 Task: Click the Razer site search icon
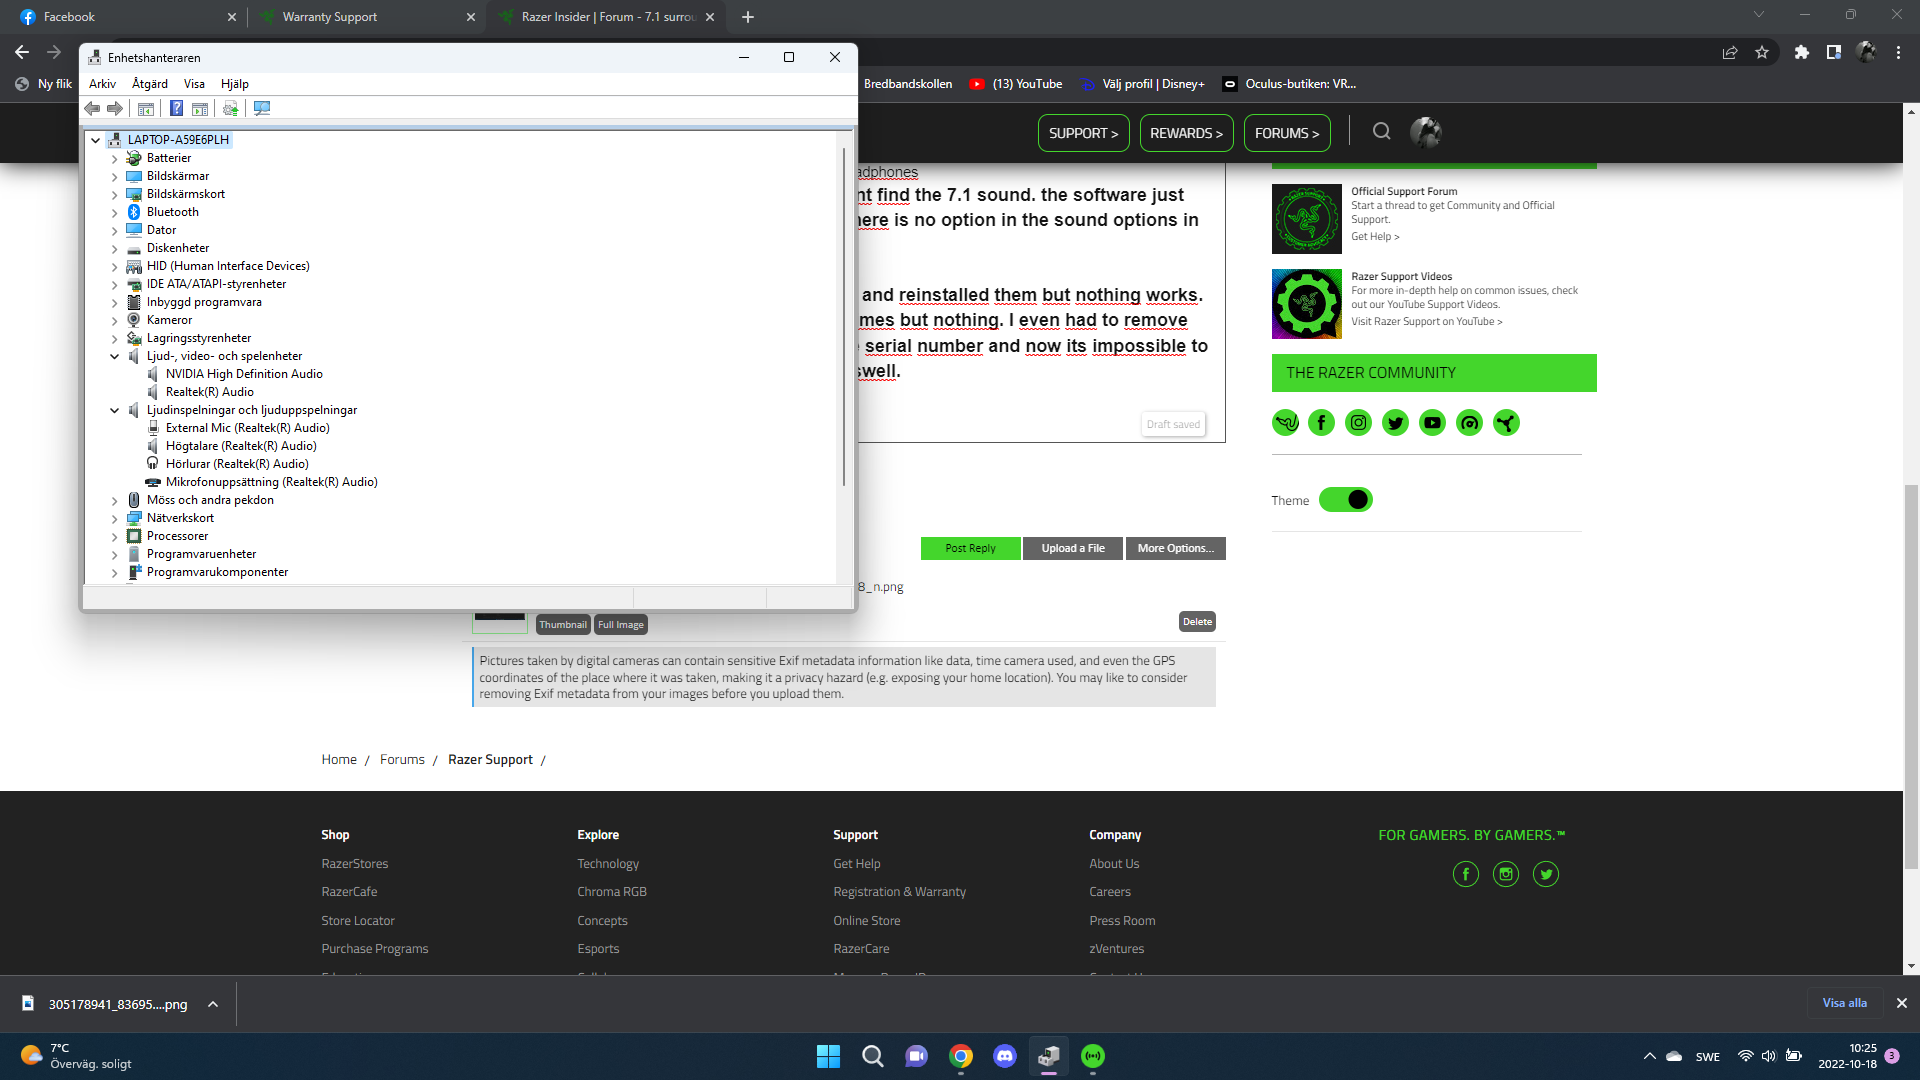coord(1381,131)
